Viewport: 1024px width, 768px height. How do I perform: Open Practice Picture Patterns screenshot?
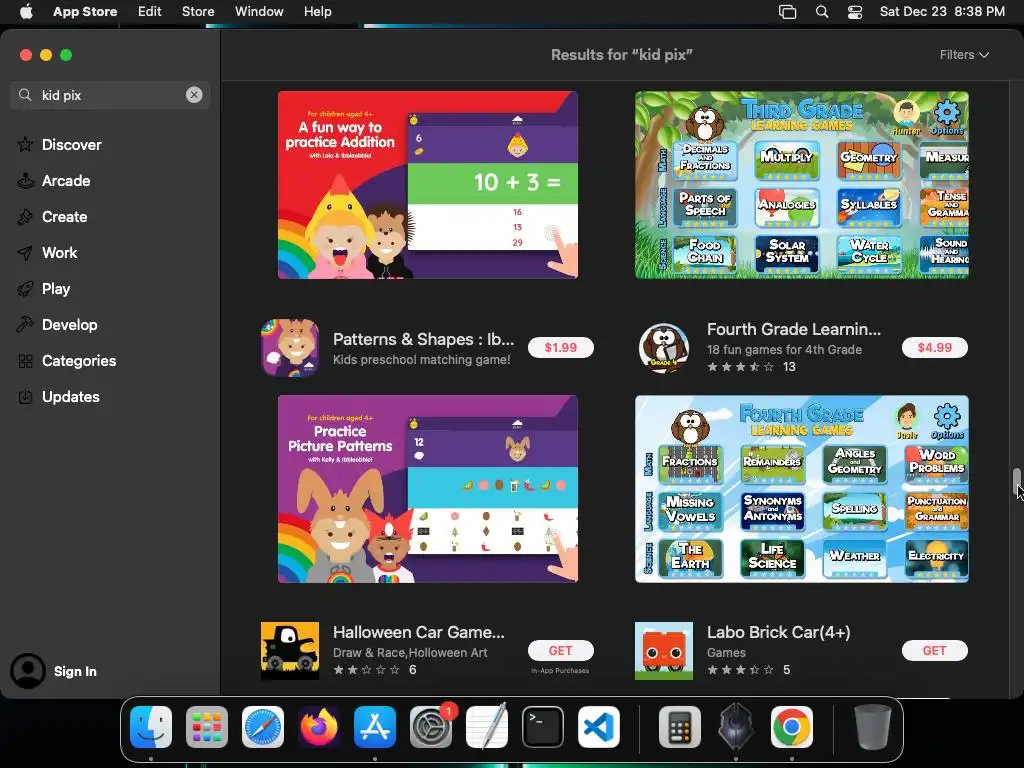point(428,488)
